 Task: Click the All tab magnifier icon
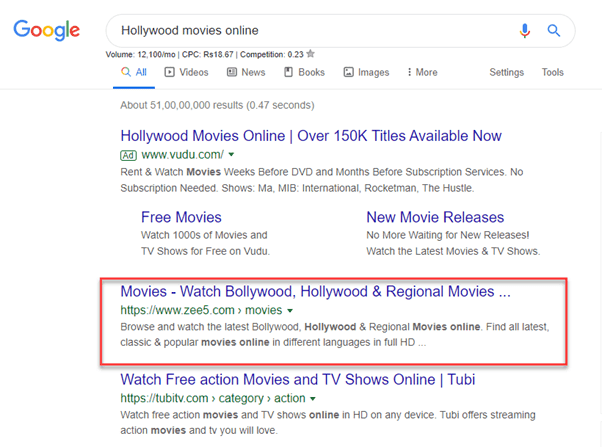click(x=126, y=72)
